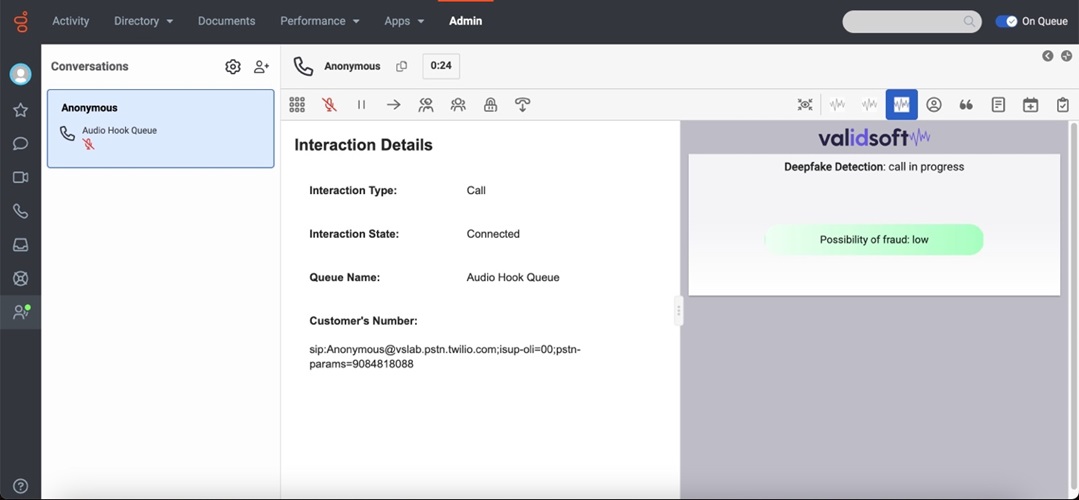Click the transfer arrow icon
Image resolution: width=1079 pixels, height=500 pixels.
click(393, 104)
